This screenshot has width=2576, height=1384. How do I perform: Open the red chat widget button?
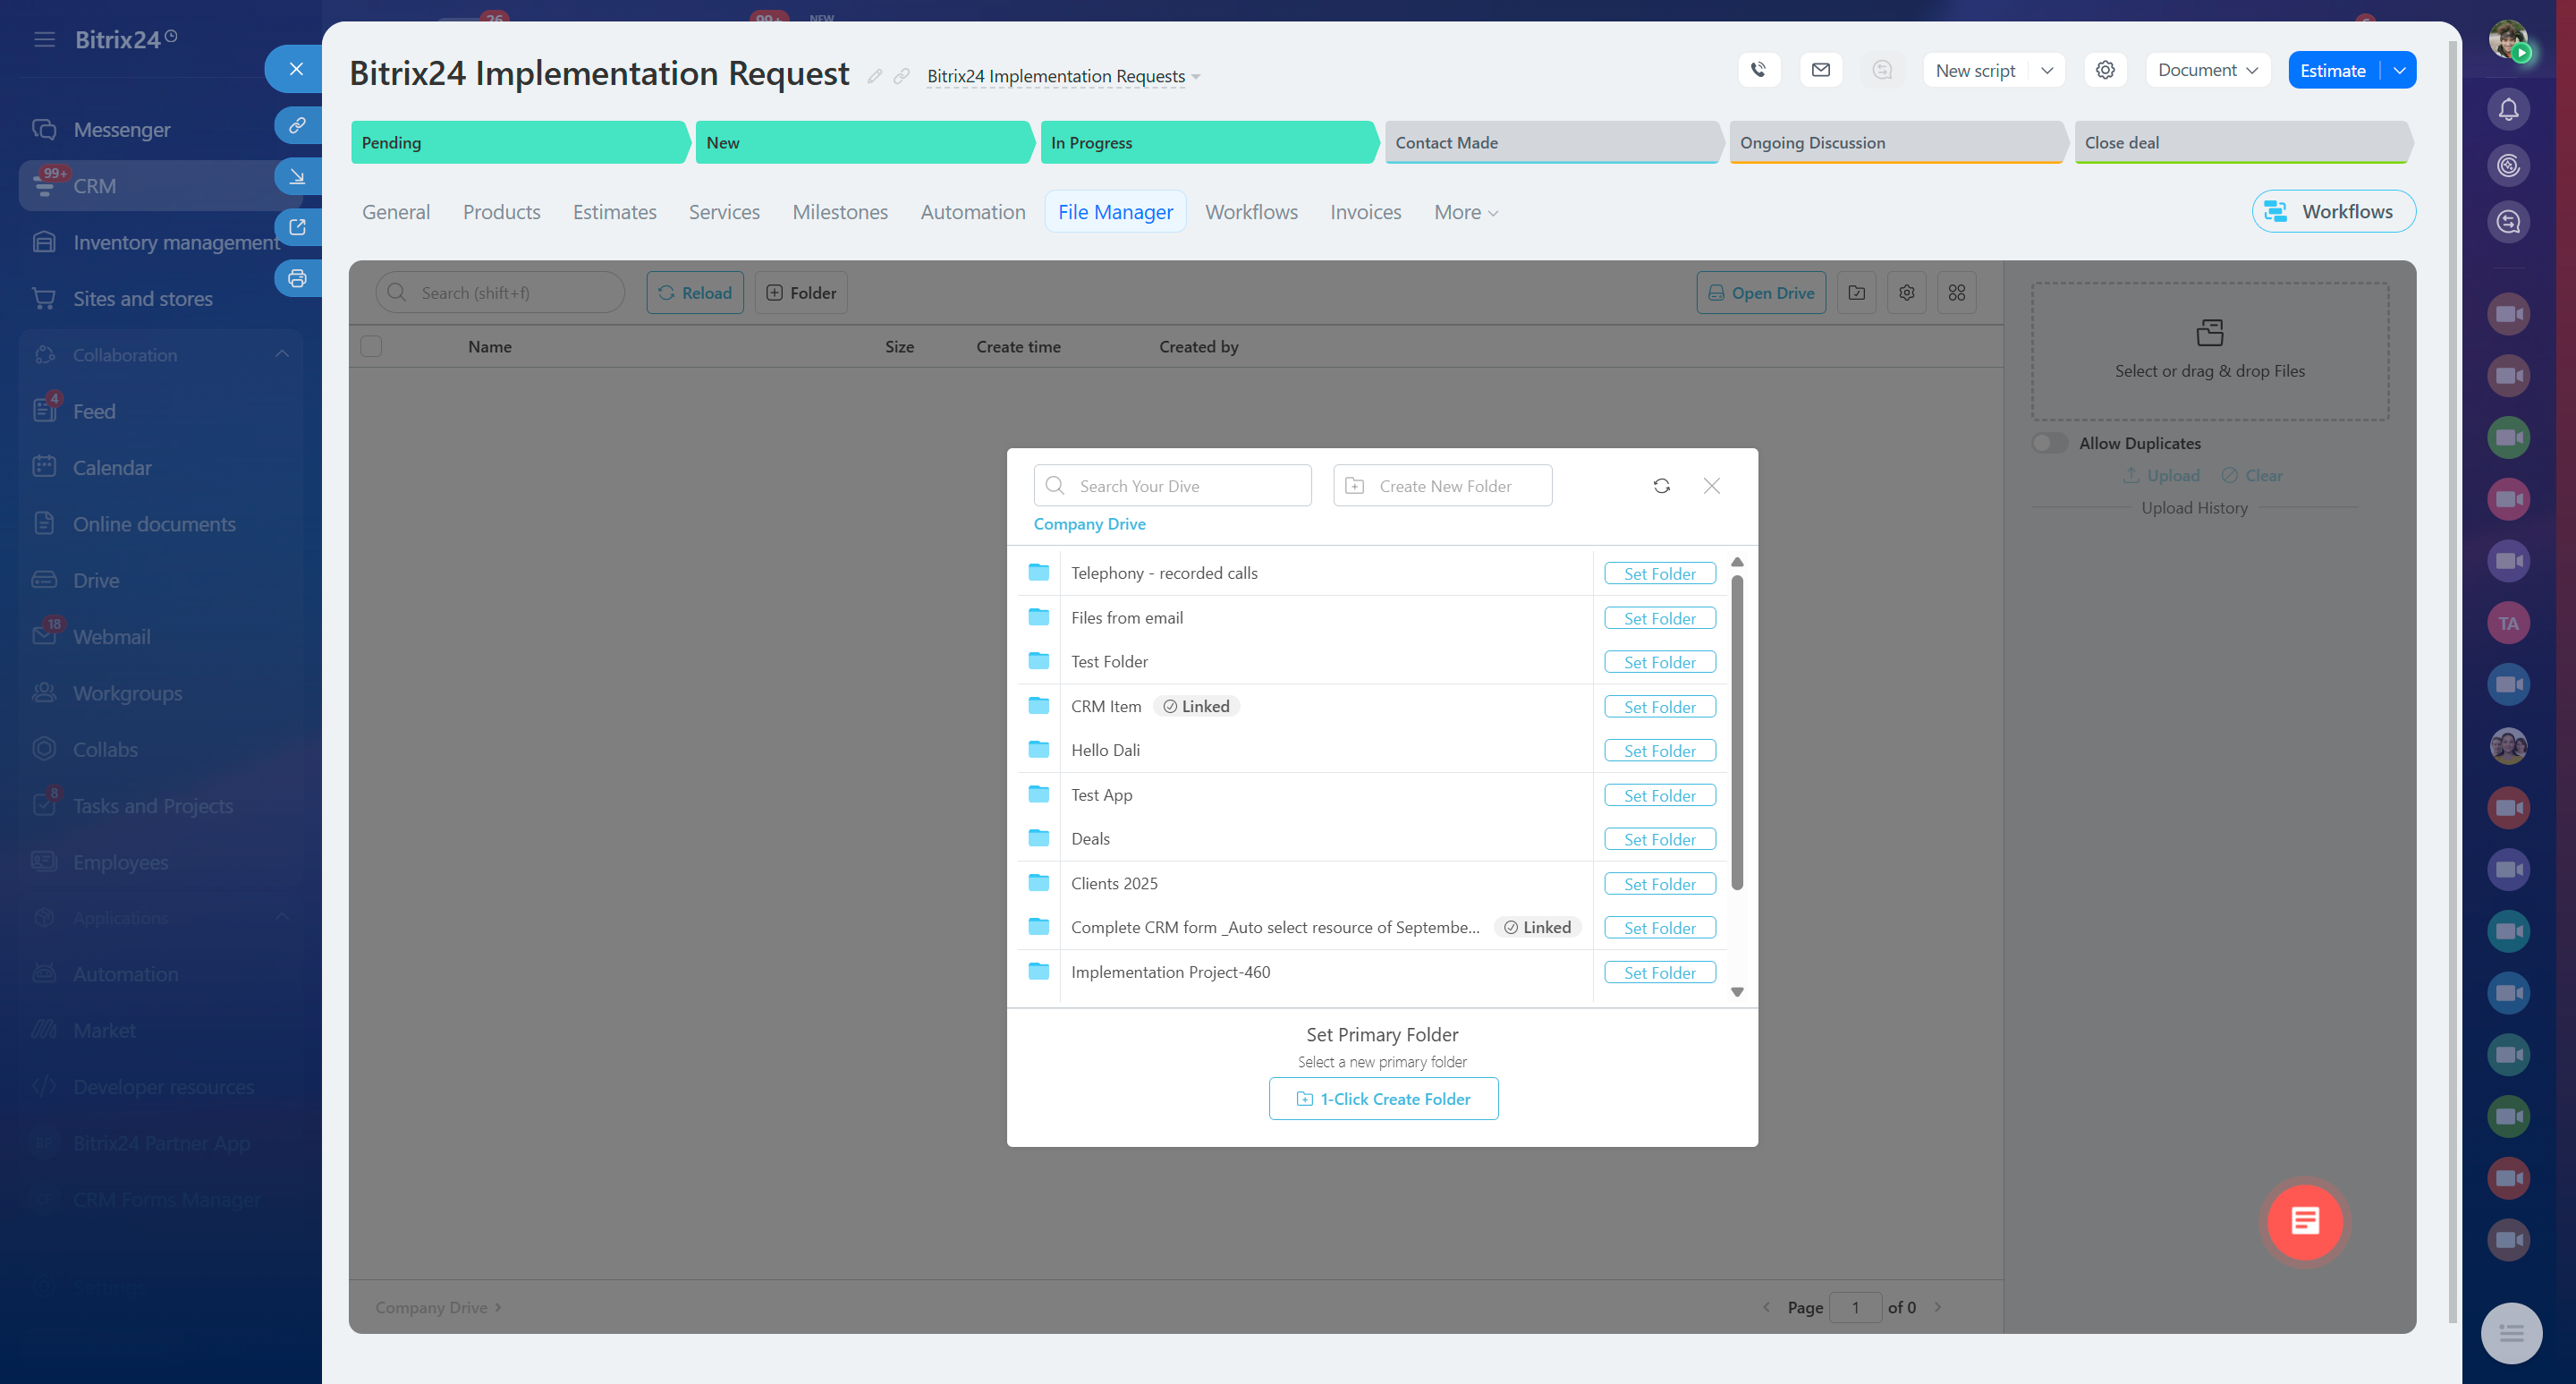(x=2304, y=1221)
